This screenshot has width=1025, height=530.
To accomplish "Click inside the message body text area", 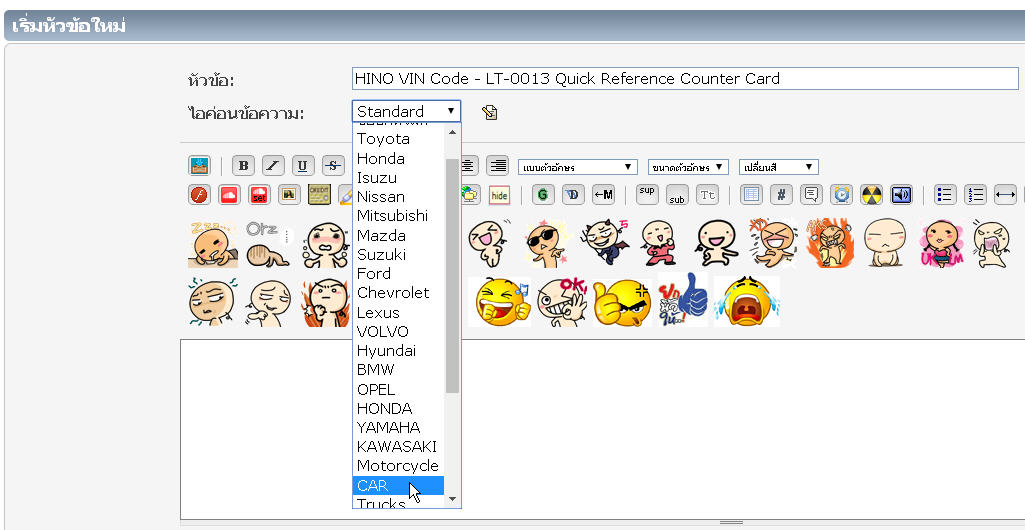I will [601, 429].
